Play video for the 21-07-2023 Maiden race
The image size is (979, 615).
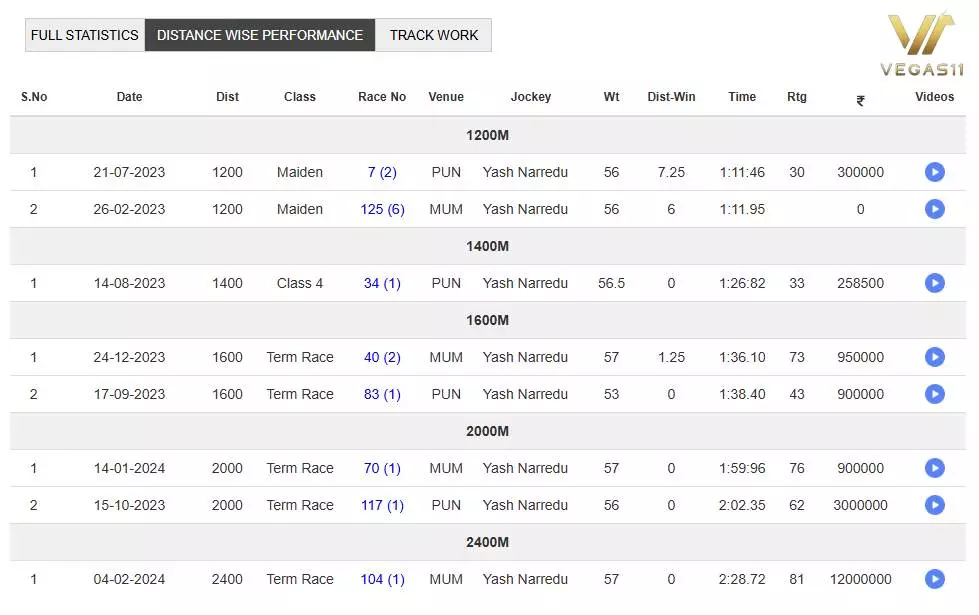point(935,172)
